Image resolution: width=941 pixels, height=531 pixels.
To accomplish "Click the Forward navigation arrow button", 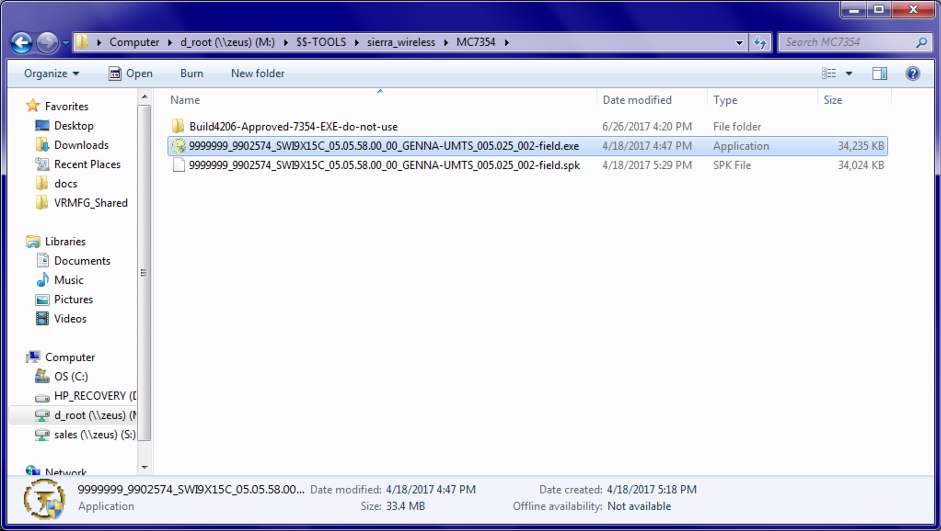I will 47,43.
